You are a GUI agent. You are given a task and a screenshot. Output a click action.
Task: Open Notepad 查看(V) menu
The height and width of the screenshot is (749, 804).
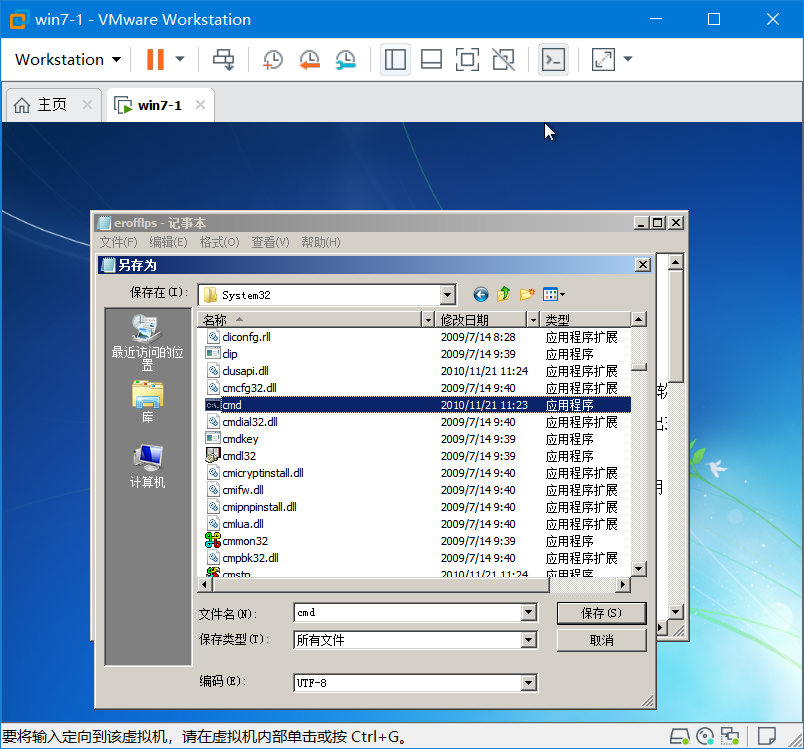pyautogui.click(x=270, y=242)
